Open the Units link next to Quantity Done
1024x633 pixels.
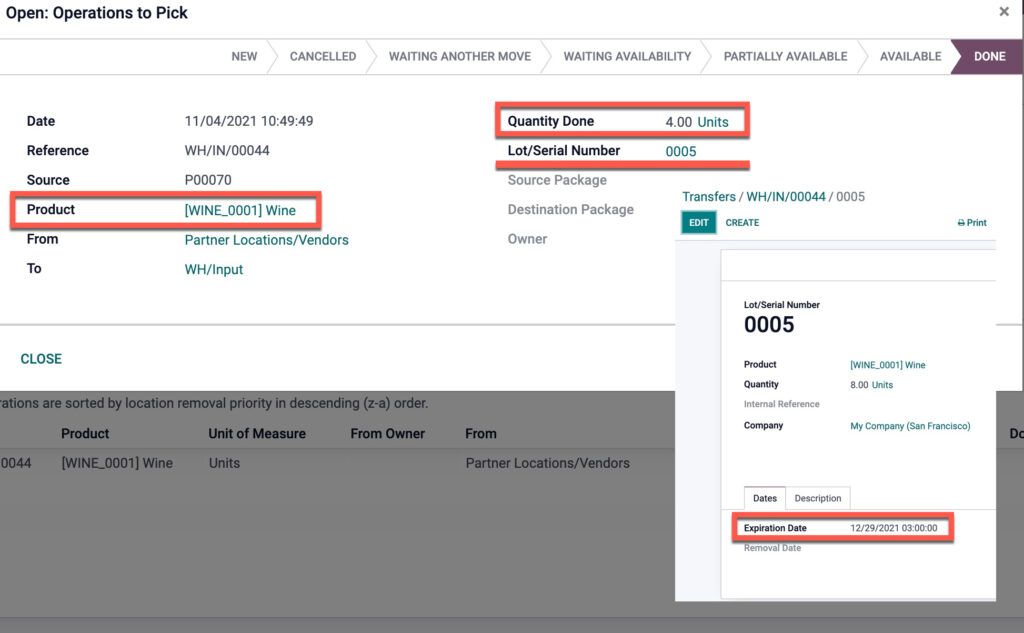[x=712, y=122]
